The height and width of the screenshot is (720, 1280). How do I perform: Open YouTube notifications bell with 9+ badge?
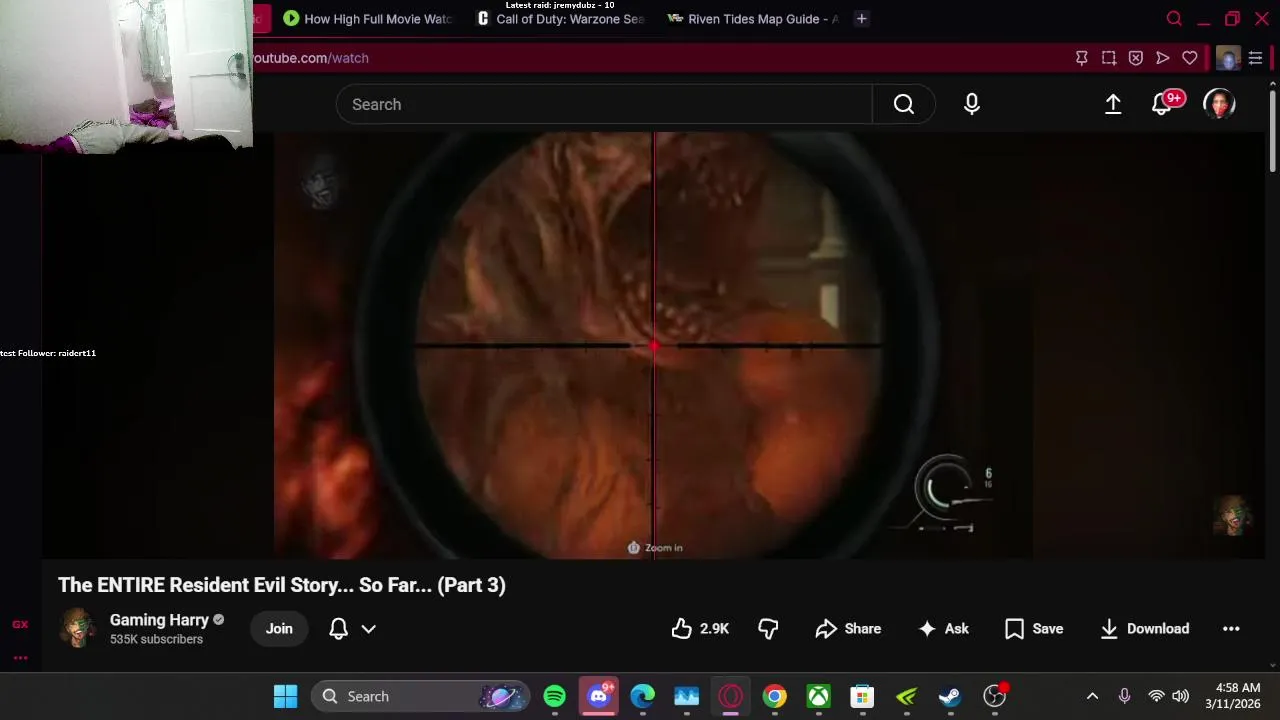(1163, 103)
